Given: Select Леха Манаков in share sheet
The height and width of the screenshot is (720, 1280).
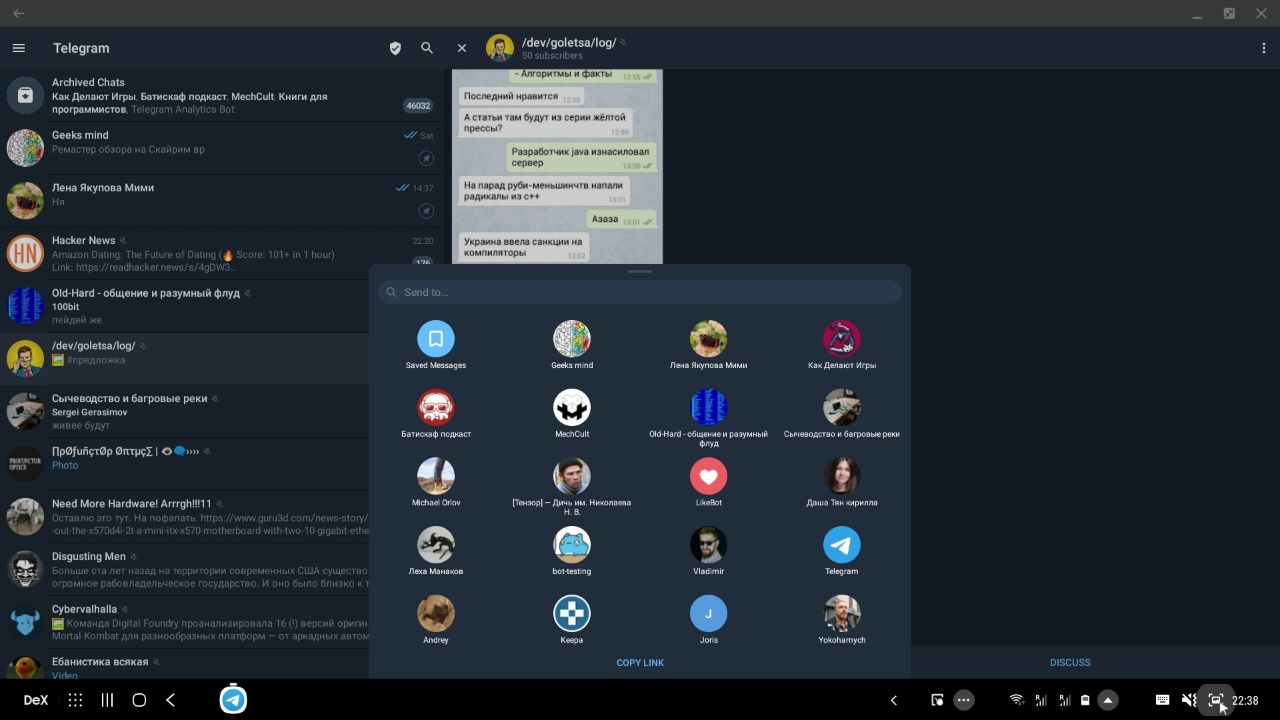Looking at the screenshot, I should pos(436,552).
